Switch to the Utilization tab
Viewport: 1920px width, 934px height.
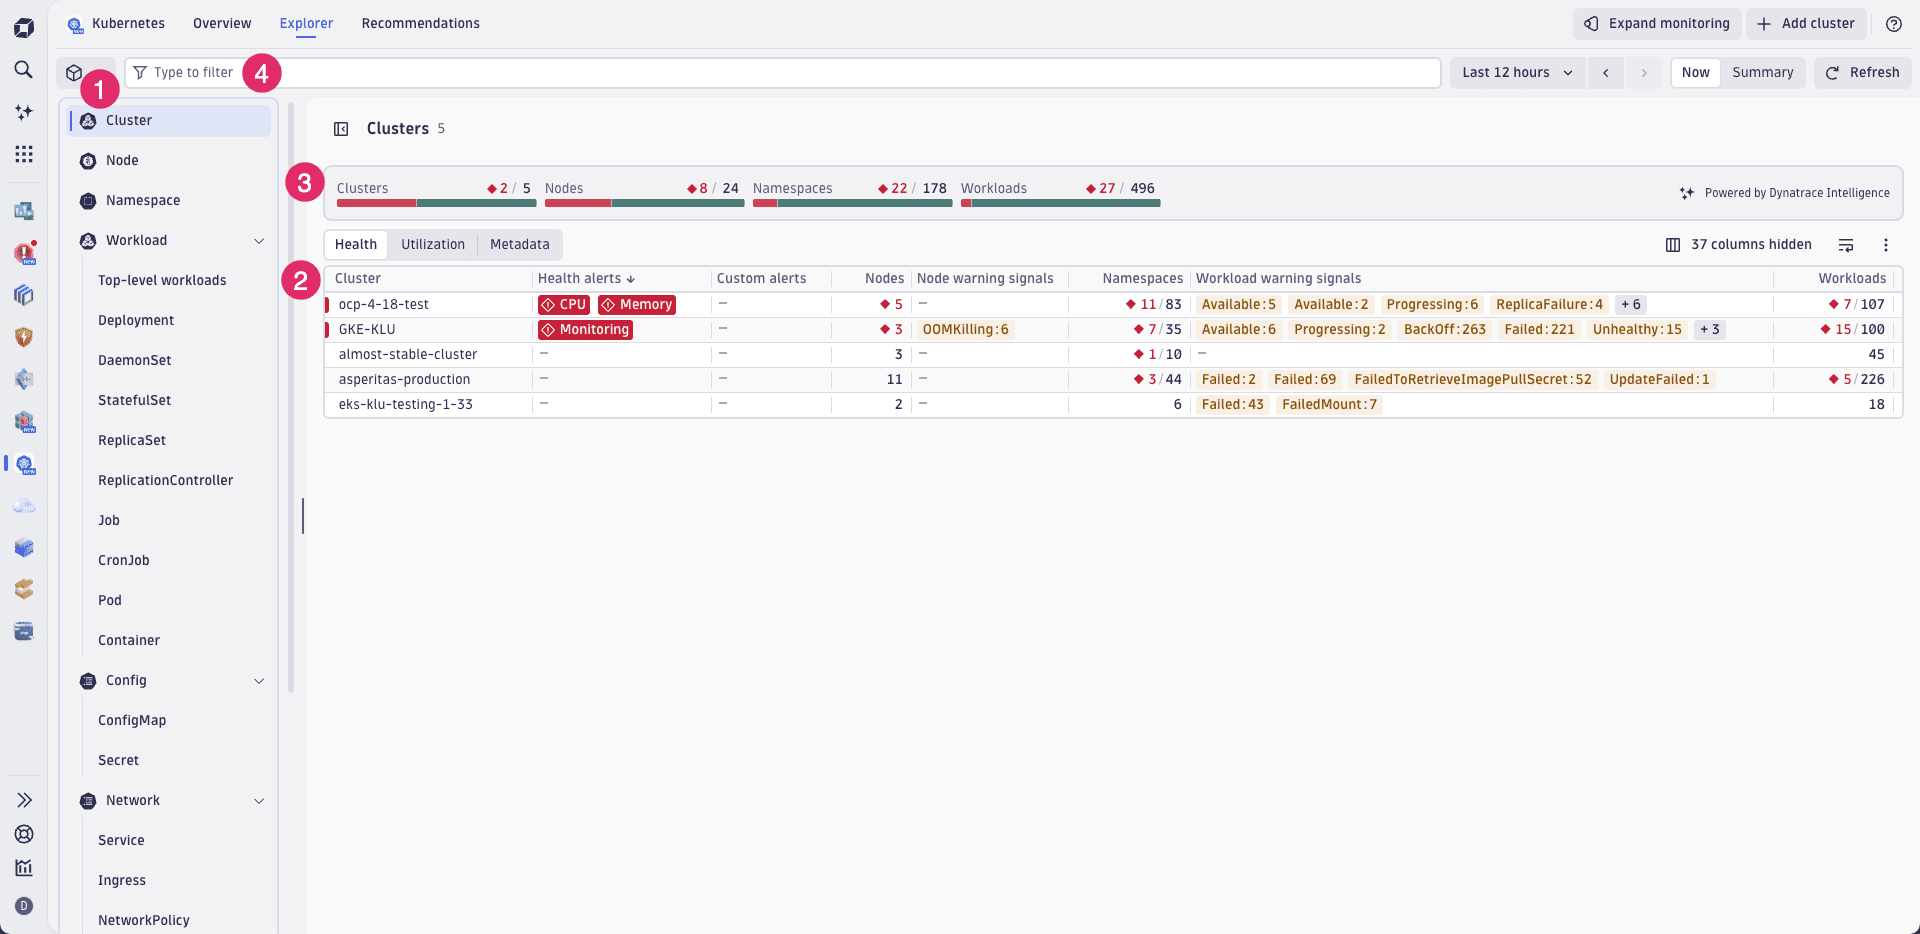432,244
